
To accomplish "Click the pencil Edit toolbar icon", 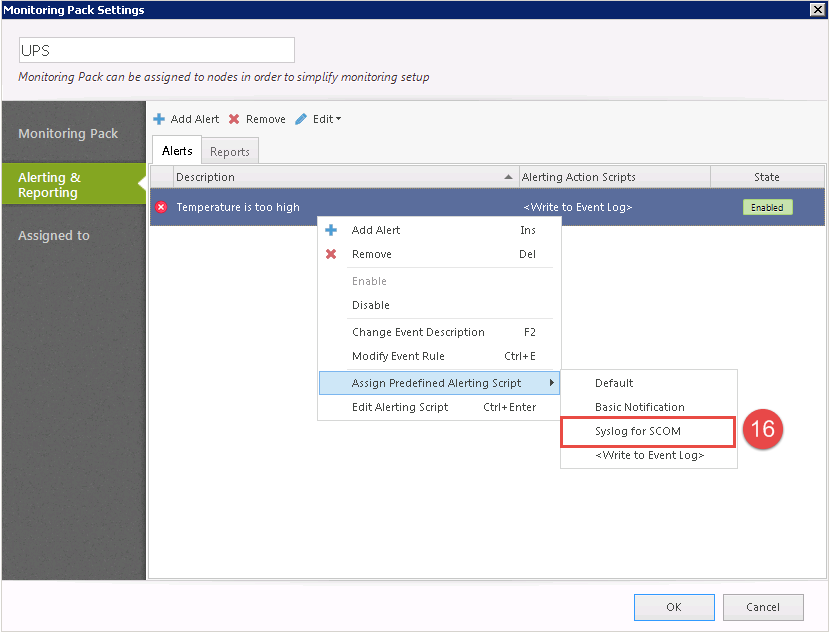I will click(301, 119).
